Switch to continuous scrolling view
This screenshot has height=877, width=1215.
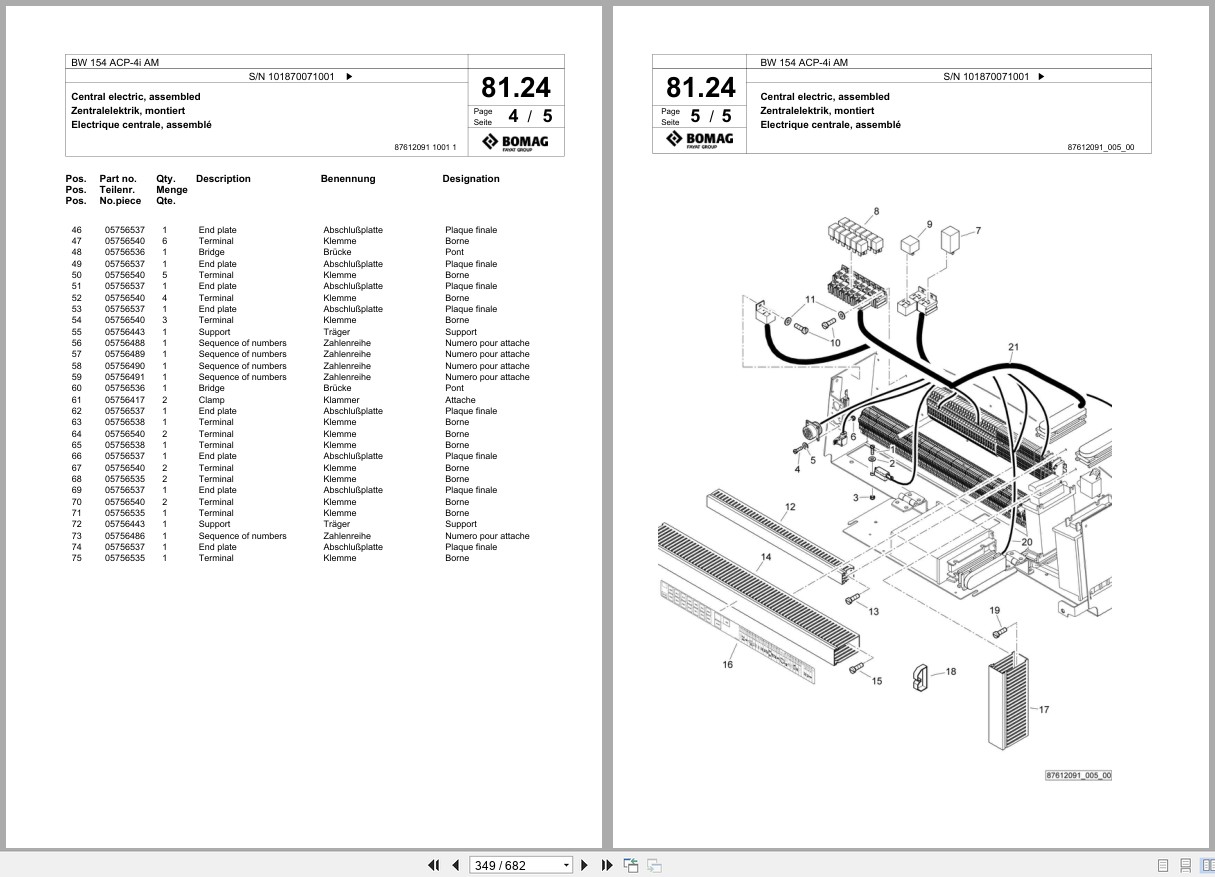pyautogui.click(x=1185, y=865)
